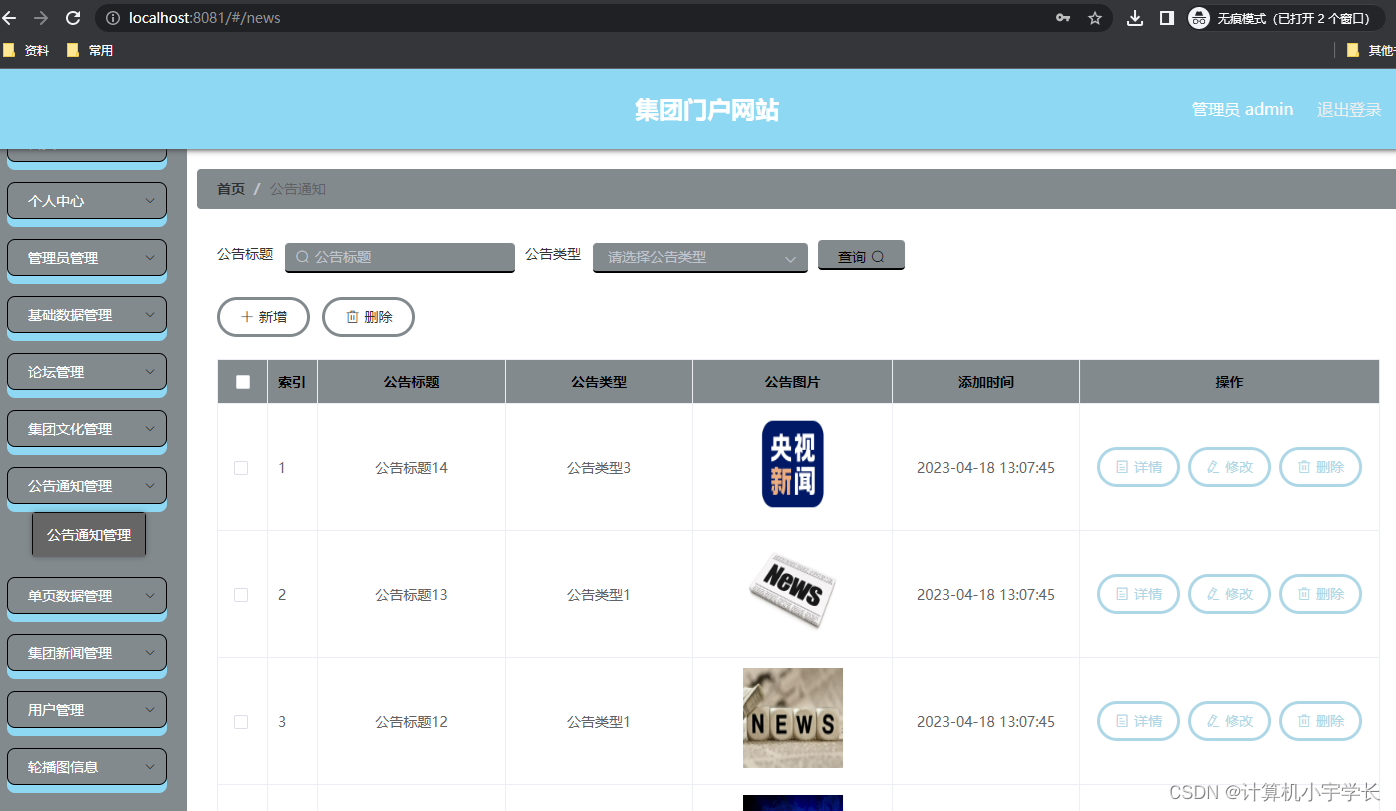Open the 请选择公告类型 dropdown
This screenshot has width=1396, height=811.
click(700, 257)
